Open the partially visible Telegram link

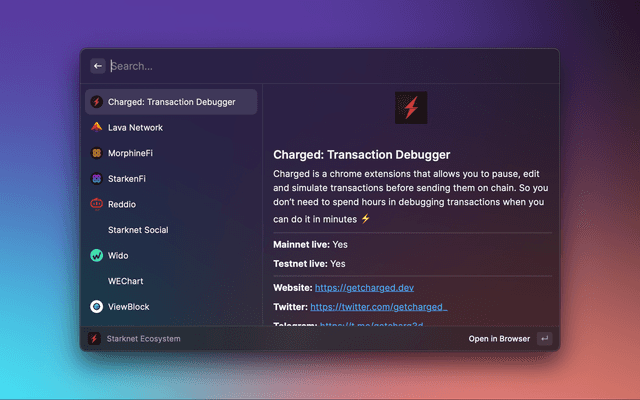[x=371, y=324]
